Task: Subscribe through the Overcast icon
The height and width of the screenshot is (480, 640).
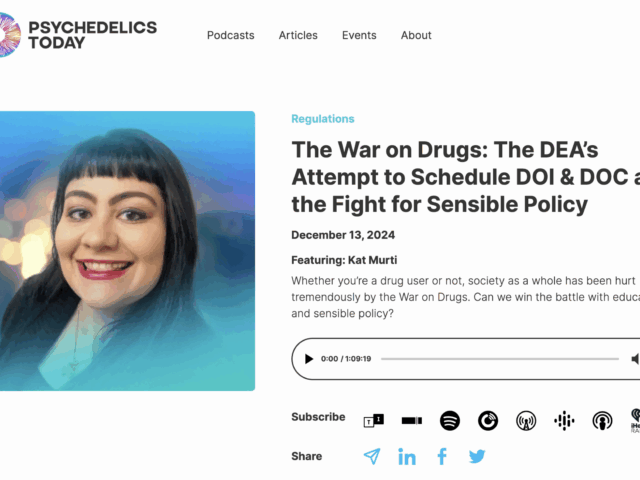Action: (526, 421)
